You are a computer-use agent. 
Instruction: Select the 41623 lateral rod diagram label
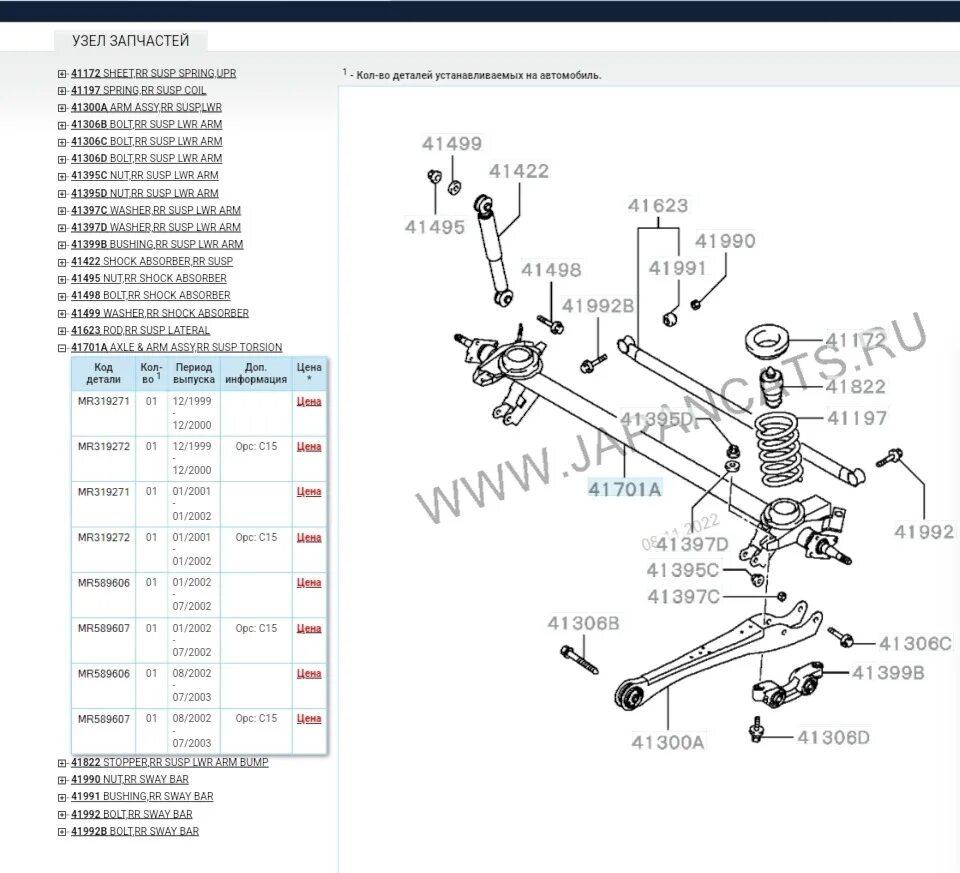(657, 206)
